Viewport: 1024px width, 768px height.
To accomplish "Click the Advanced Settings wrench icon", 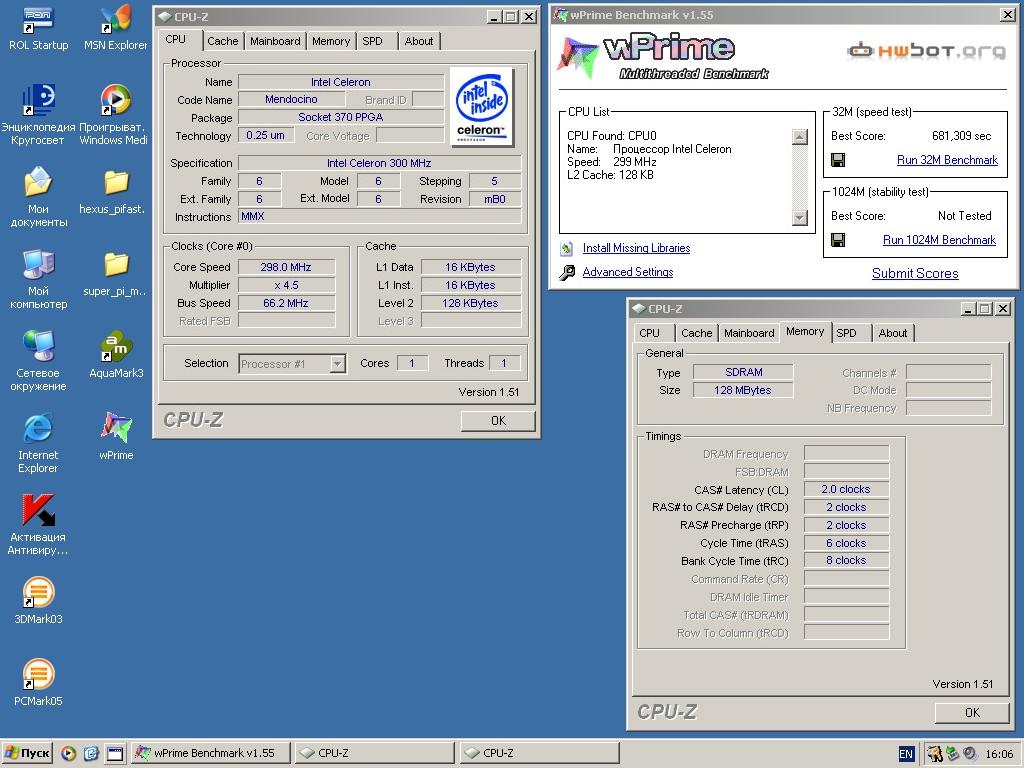I will (567, 272).
